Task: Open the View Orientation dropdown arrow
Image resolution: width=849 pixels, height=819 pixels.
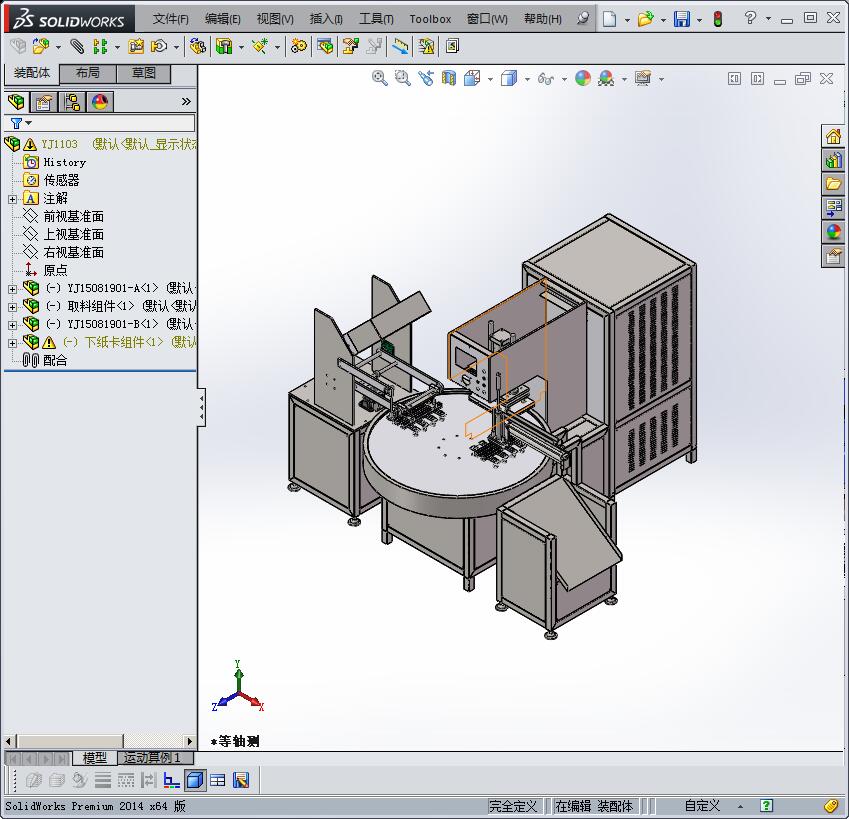Action: (491, 80)
